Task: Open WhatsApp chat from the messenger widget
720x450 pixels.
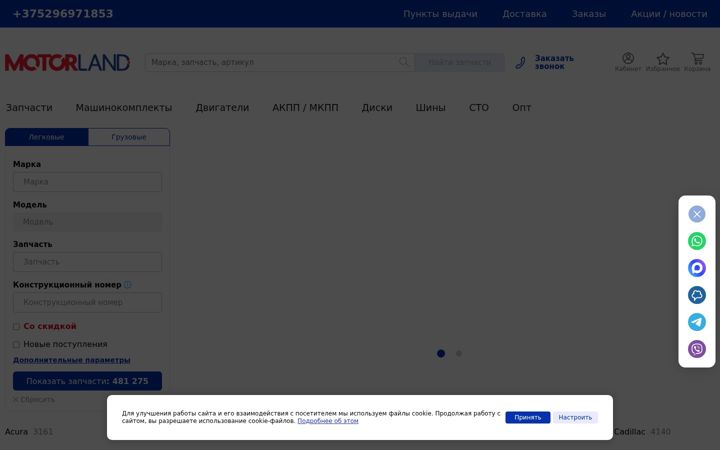Action: click(x=697, y=241)
